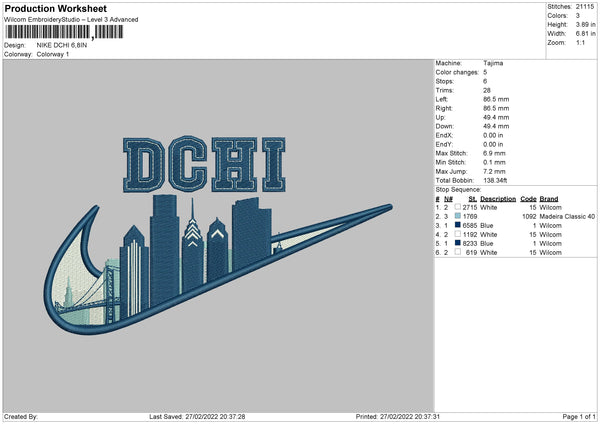Click the Width value 6.81 in

585,34
